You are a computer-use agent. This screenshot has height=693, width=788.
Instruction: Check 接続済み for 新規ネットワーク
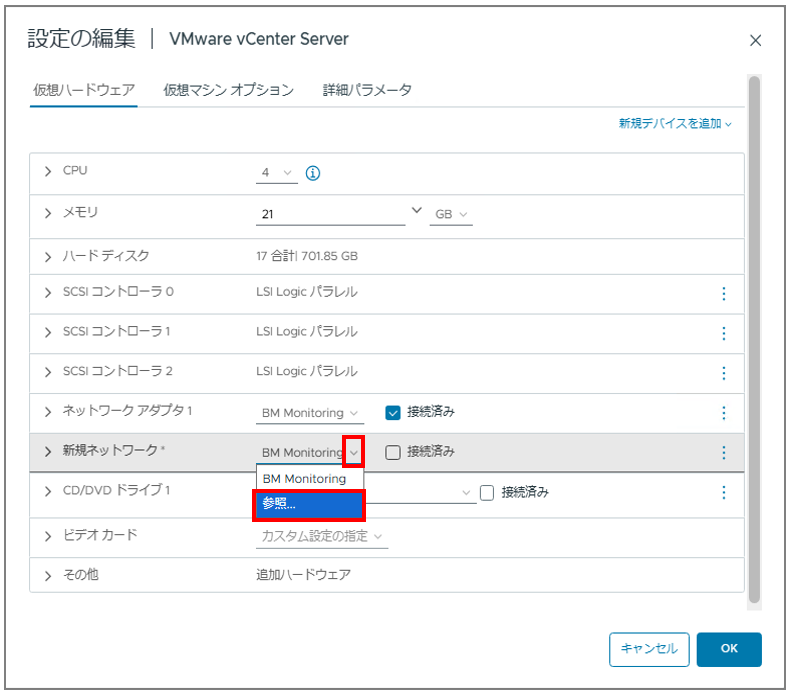click(x=392, y=452)
